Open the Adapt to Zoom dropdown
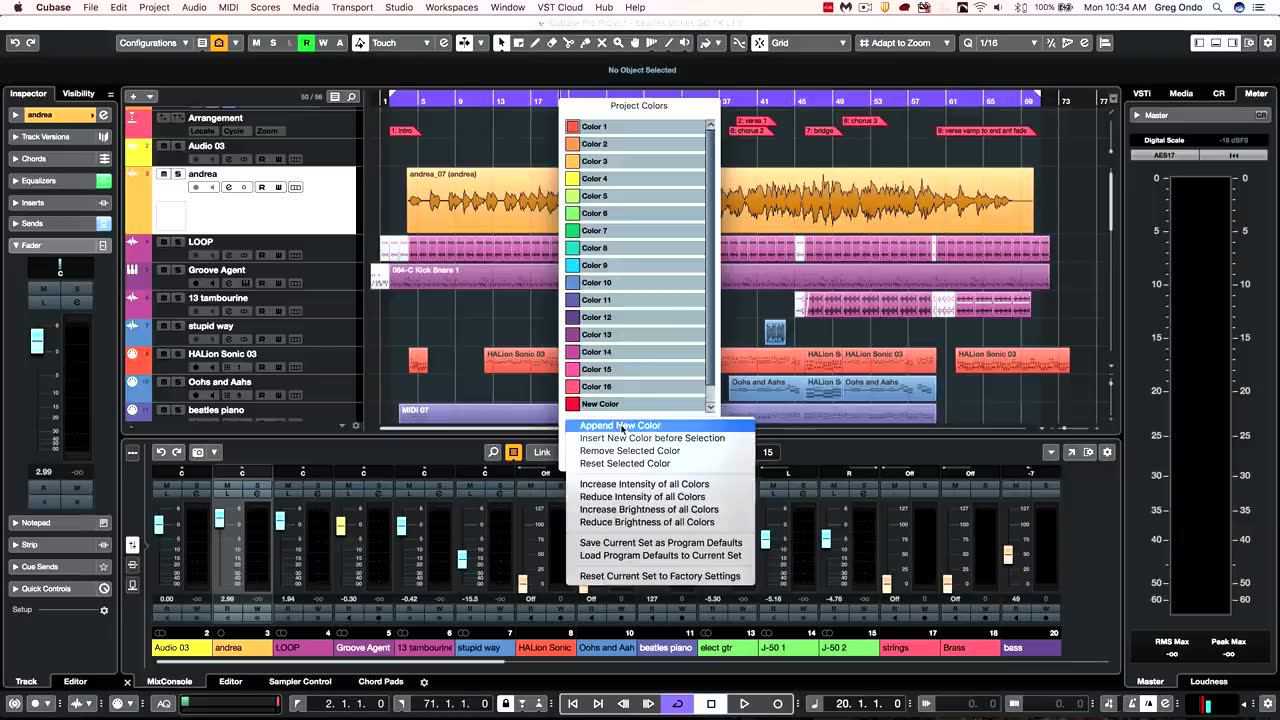Image resolution: width=1280 pixels, height=720 pixels. [x=905, y=43]
